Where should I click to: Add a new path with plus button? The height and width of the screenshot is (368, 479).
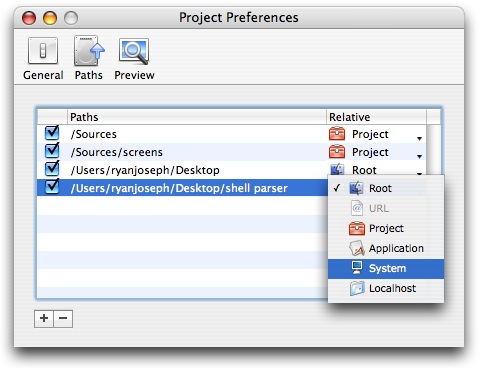44,318
